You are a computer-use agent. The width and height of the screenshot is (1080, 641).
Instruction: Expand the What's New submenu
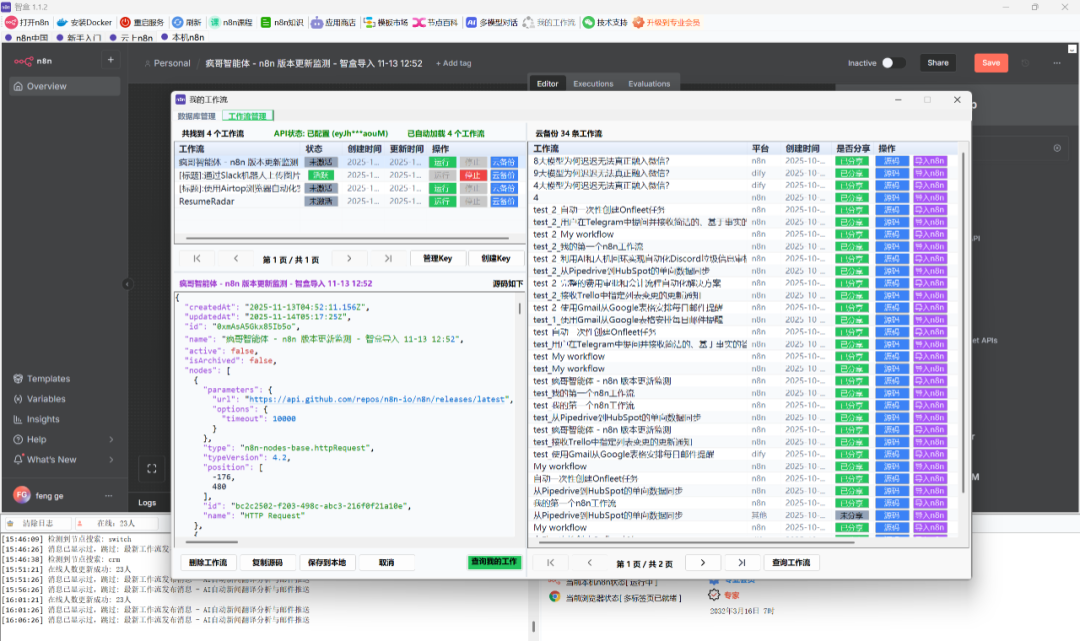(x=111, y=460)
